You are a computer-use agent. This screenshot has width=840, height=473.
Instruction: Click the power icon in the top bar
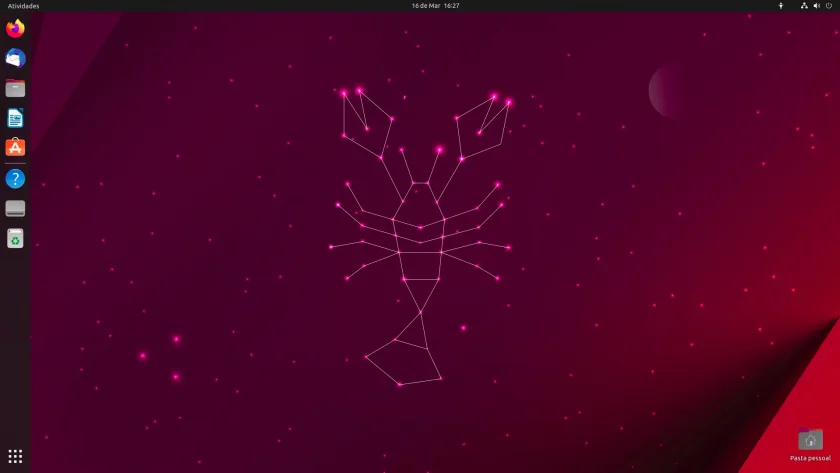coord(829,6)
